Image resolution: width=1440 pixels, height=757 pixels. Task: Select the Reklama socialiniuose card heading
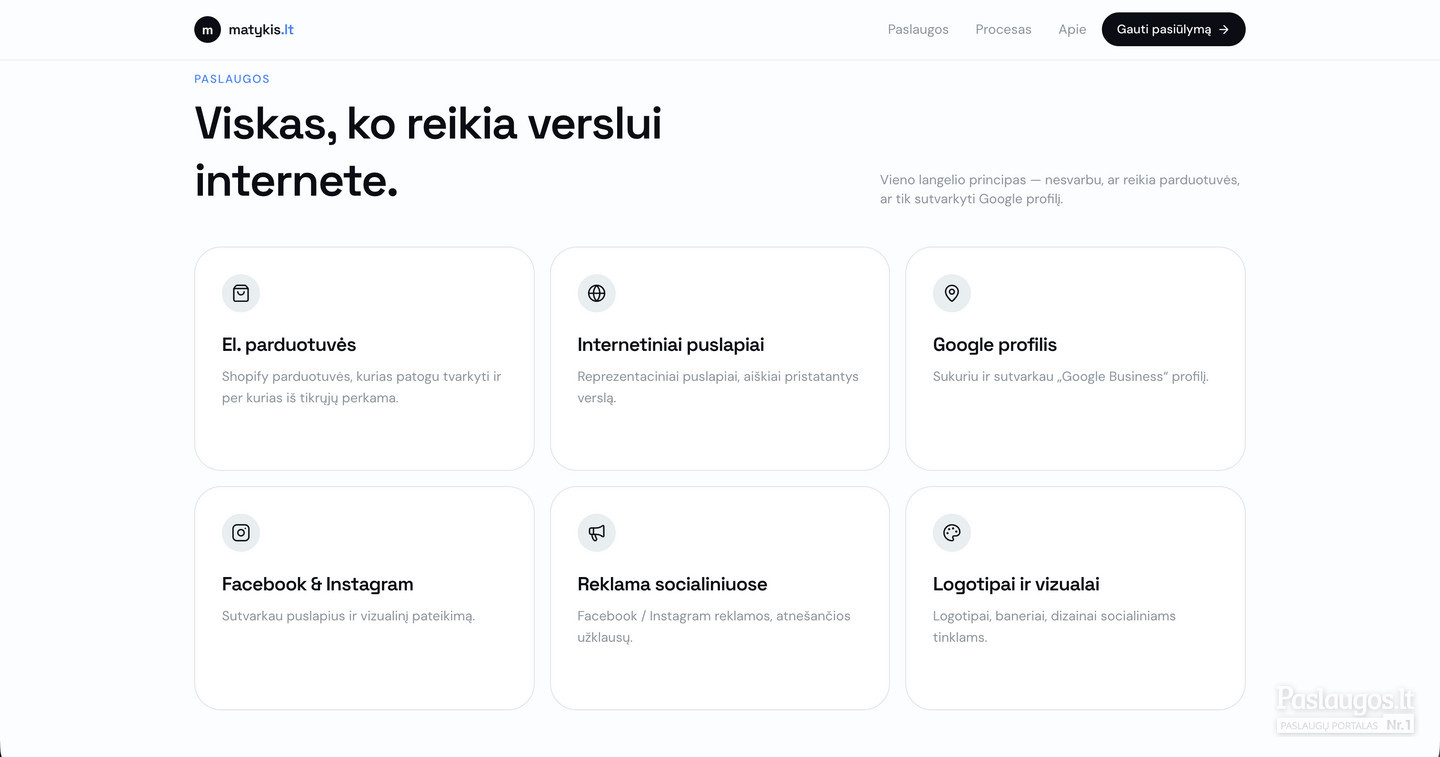tap(673, 584)
